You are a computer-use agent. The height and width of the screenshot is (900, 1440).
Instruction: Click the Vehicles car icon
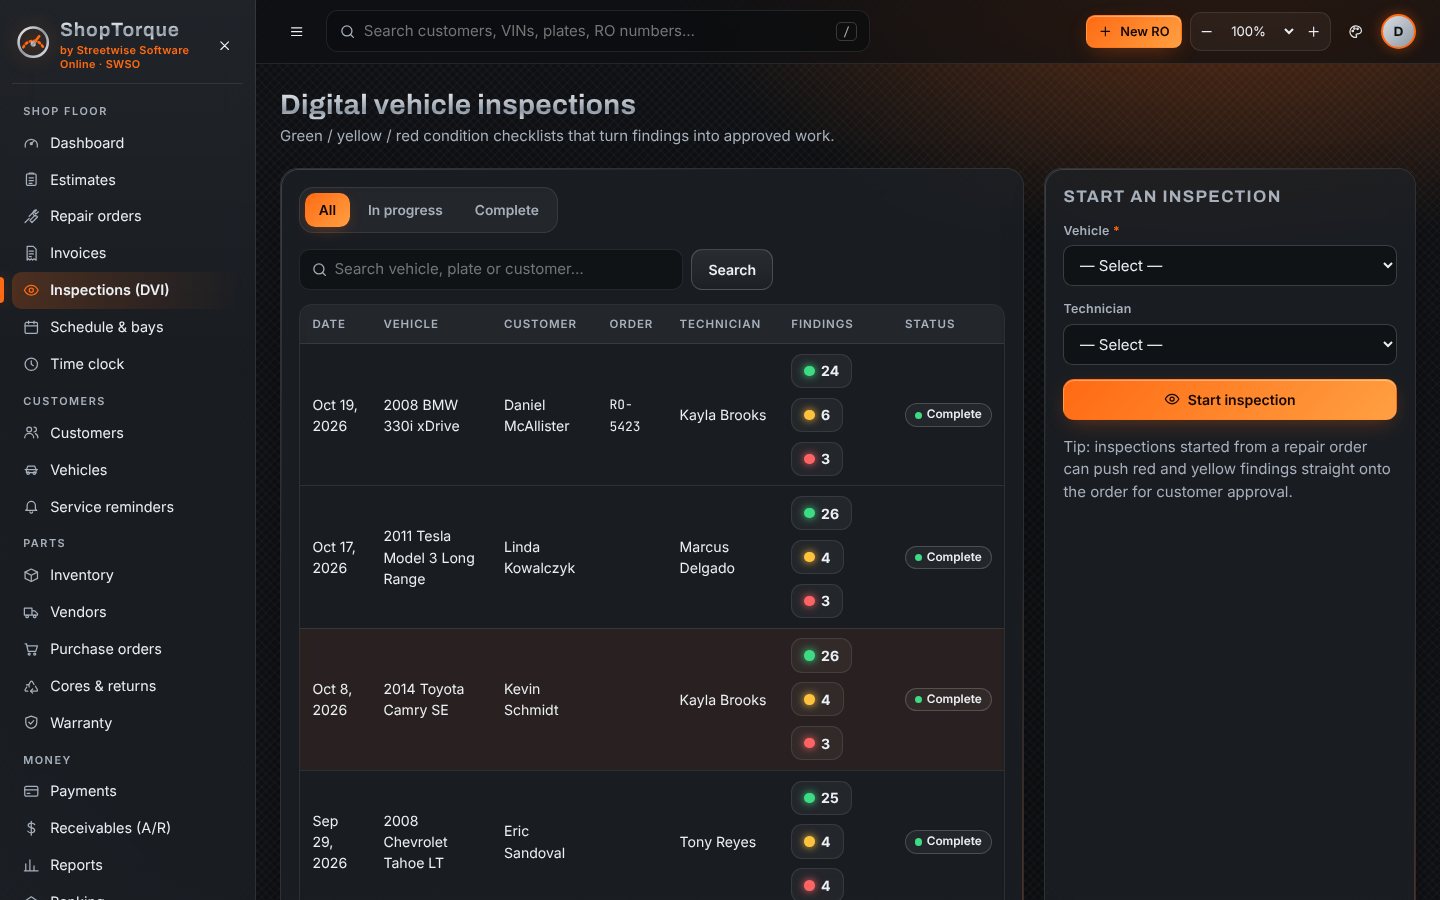[x=31, y=470]
